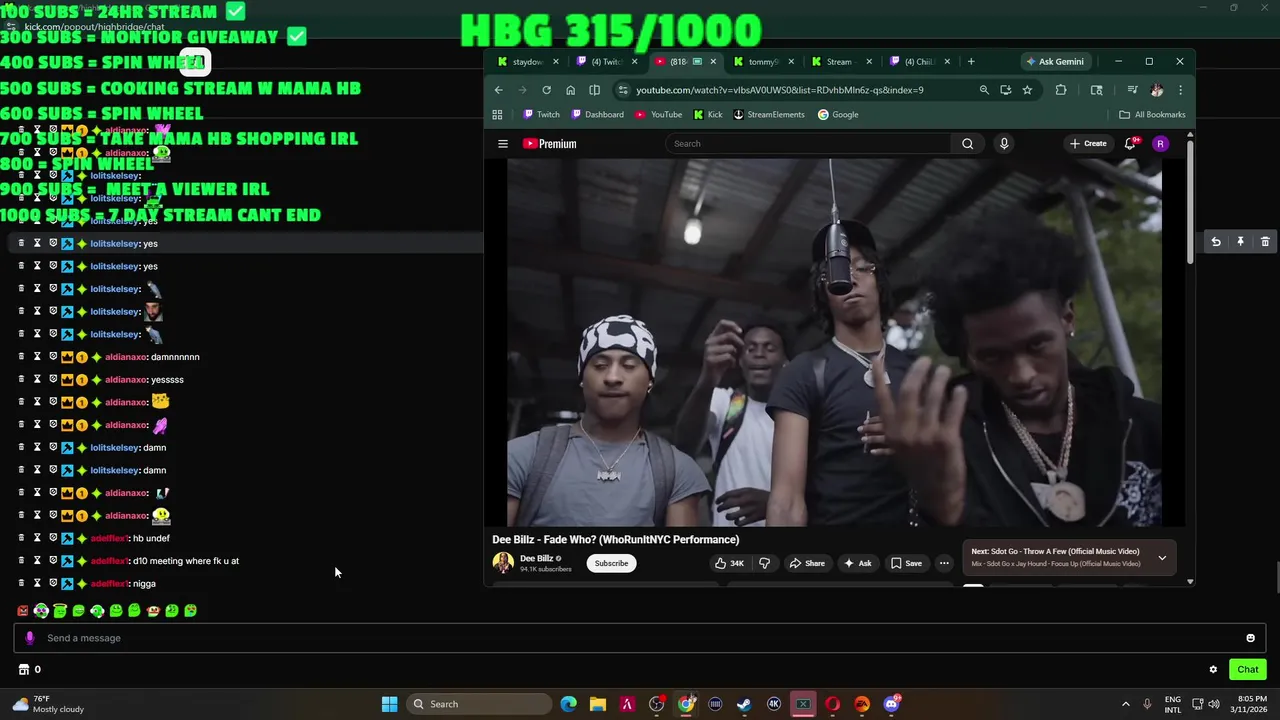1280x720 pixels.
Task: Click Send a message chat input
Action: click(640, 638)
